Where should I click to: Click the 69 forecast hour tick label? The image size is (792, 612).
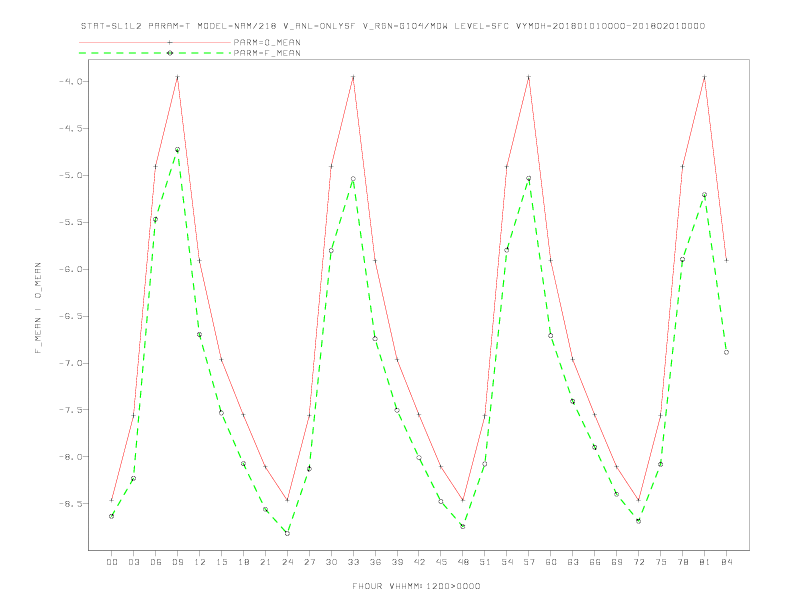617,562
